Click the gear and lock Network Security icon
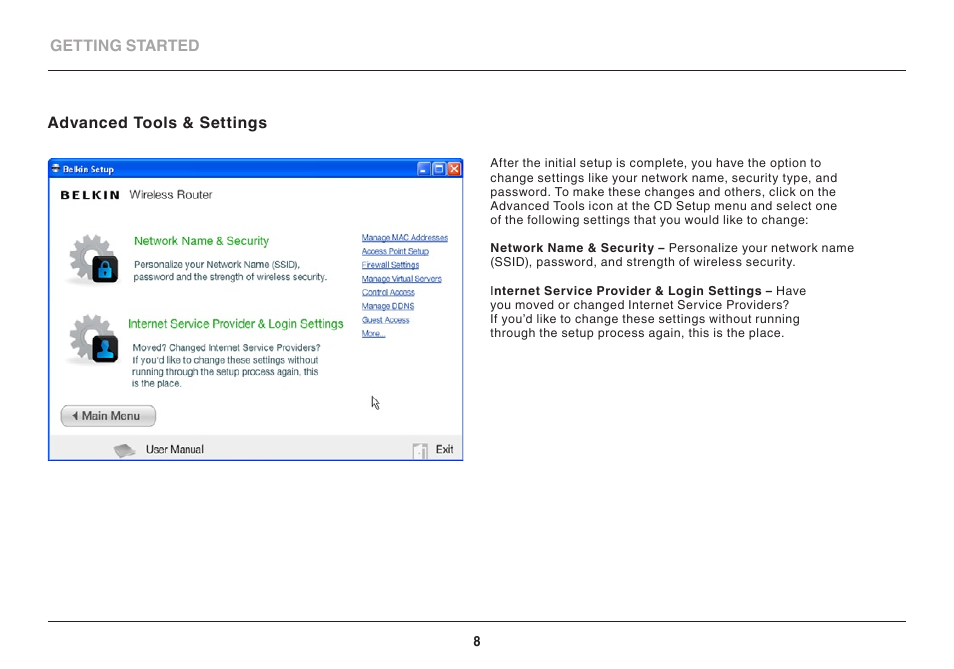The height and width of the screenshot is (669, 954). [x=94, y=259]
